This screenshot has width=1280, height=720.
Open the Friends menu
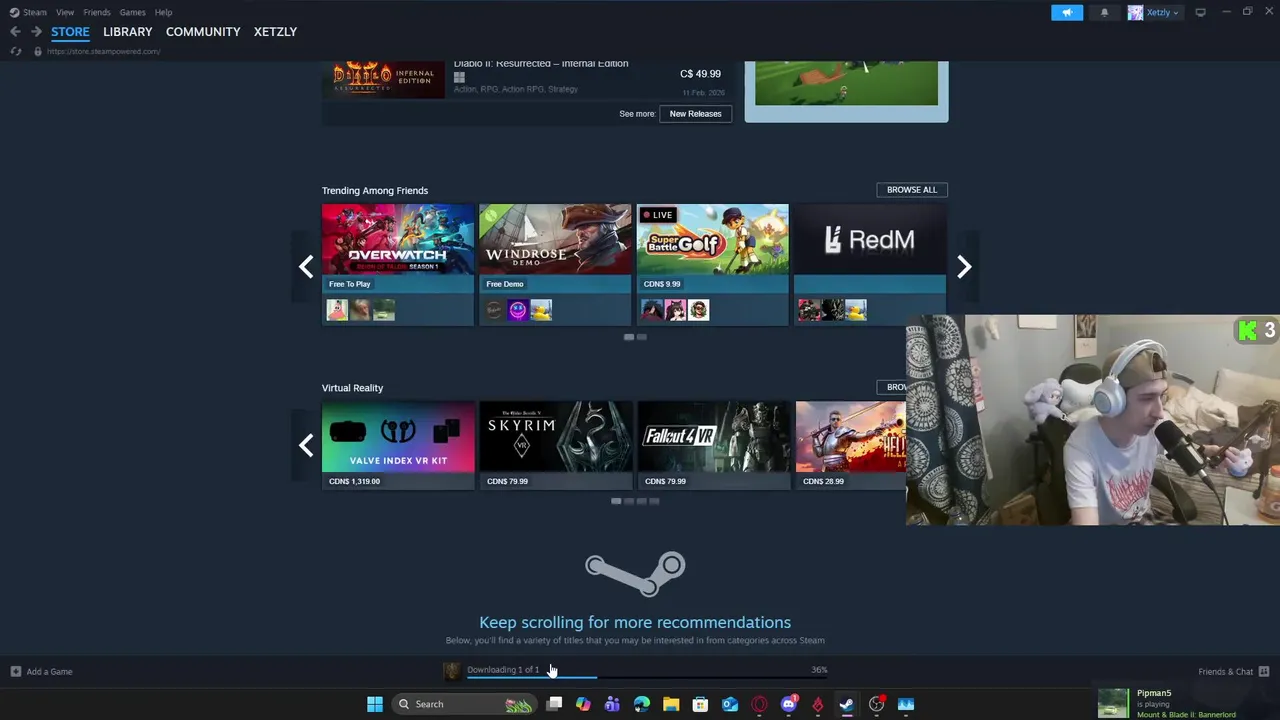click(97, 12)
